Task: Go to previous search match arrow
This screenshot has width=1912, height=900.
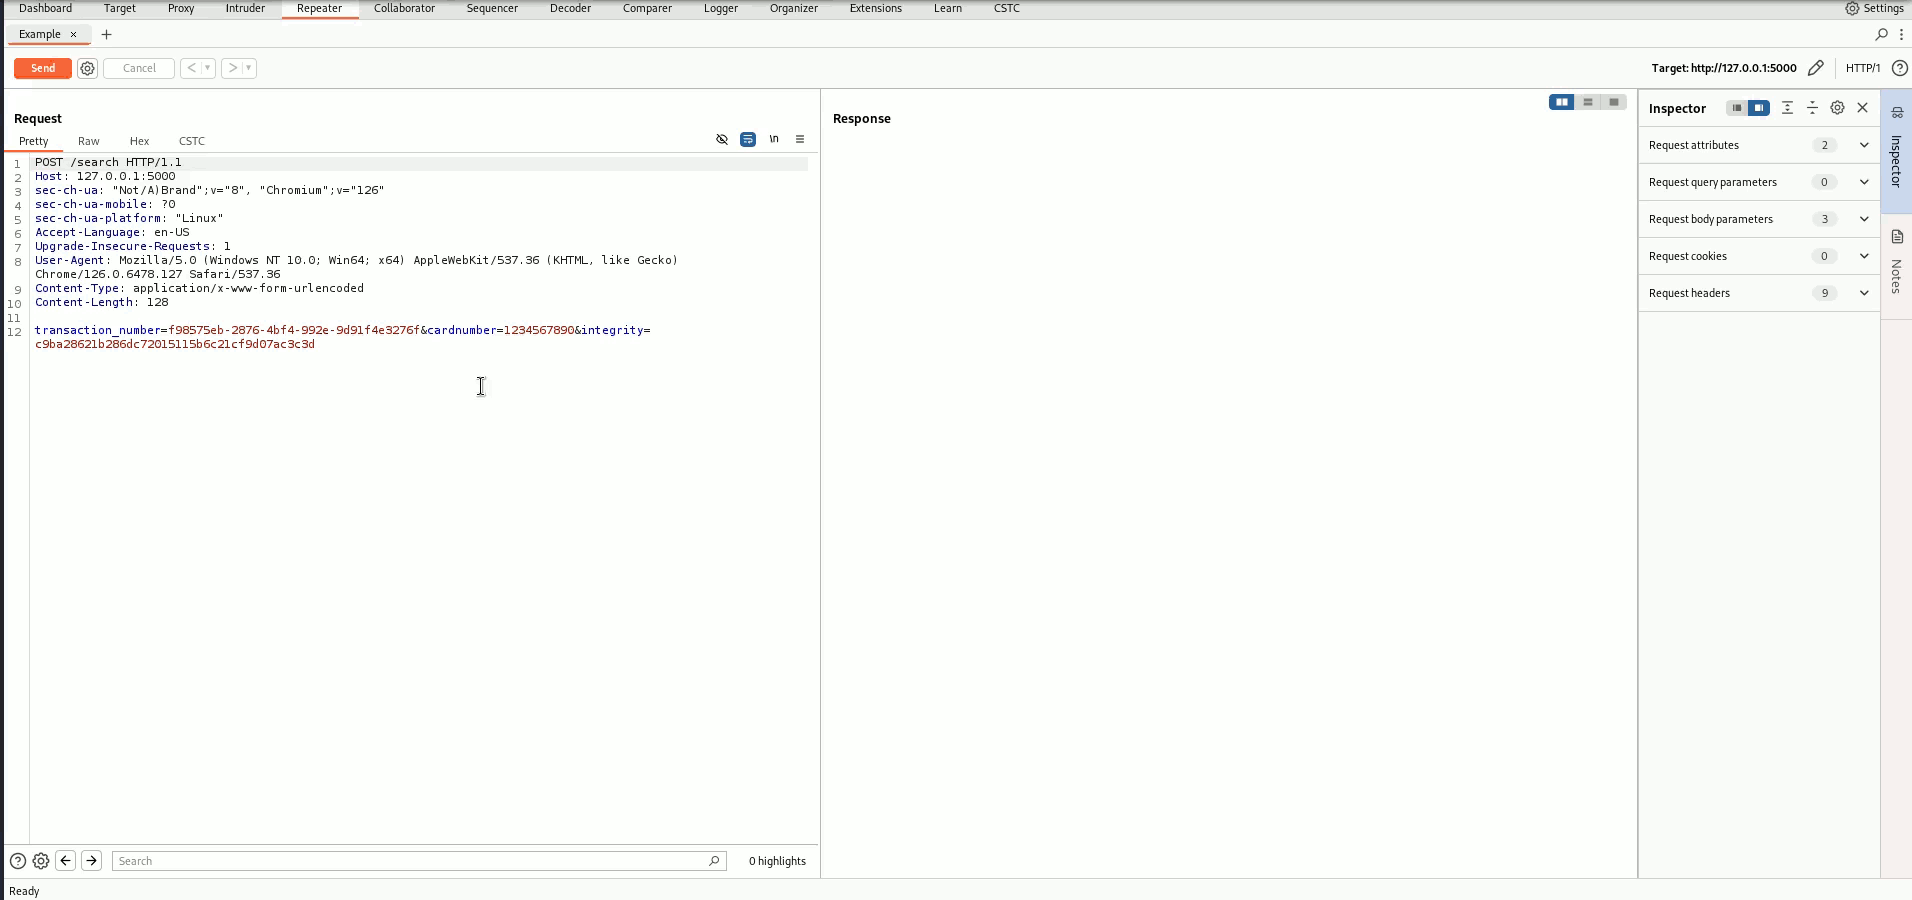Action: point(66,861)
